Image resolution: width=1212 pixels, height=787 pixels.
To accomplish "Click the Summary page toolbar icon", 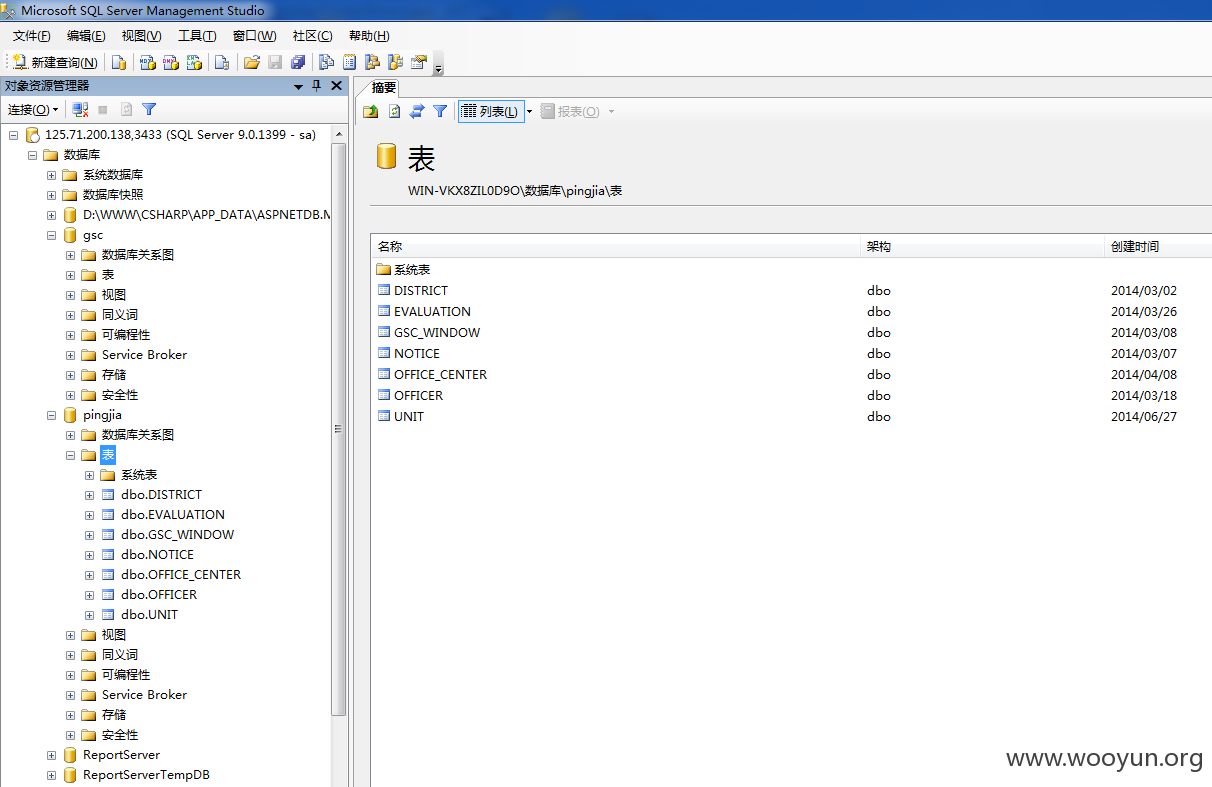I will coord(350,62).
